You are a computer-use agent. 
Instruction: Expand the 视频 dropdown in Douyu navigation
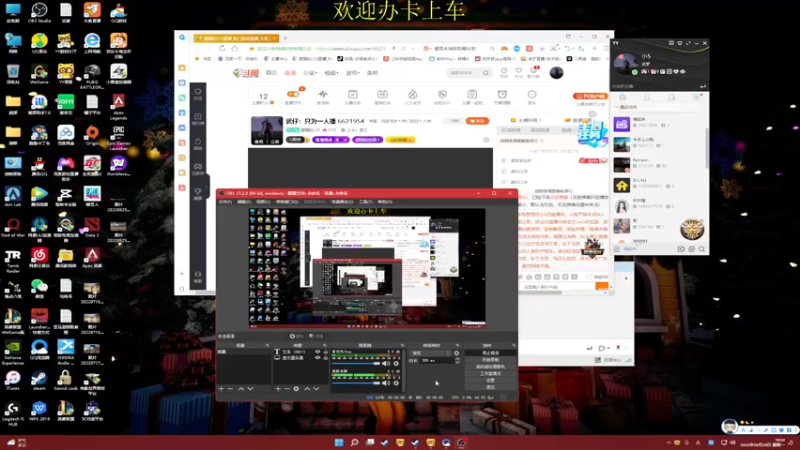click(331, 73)
